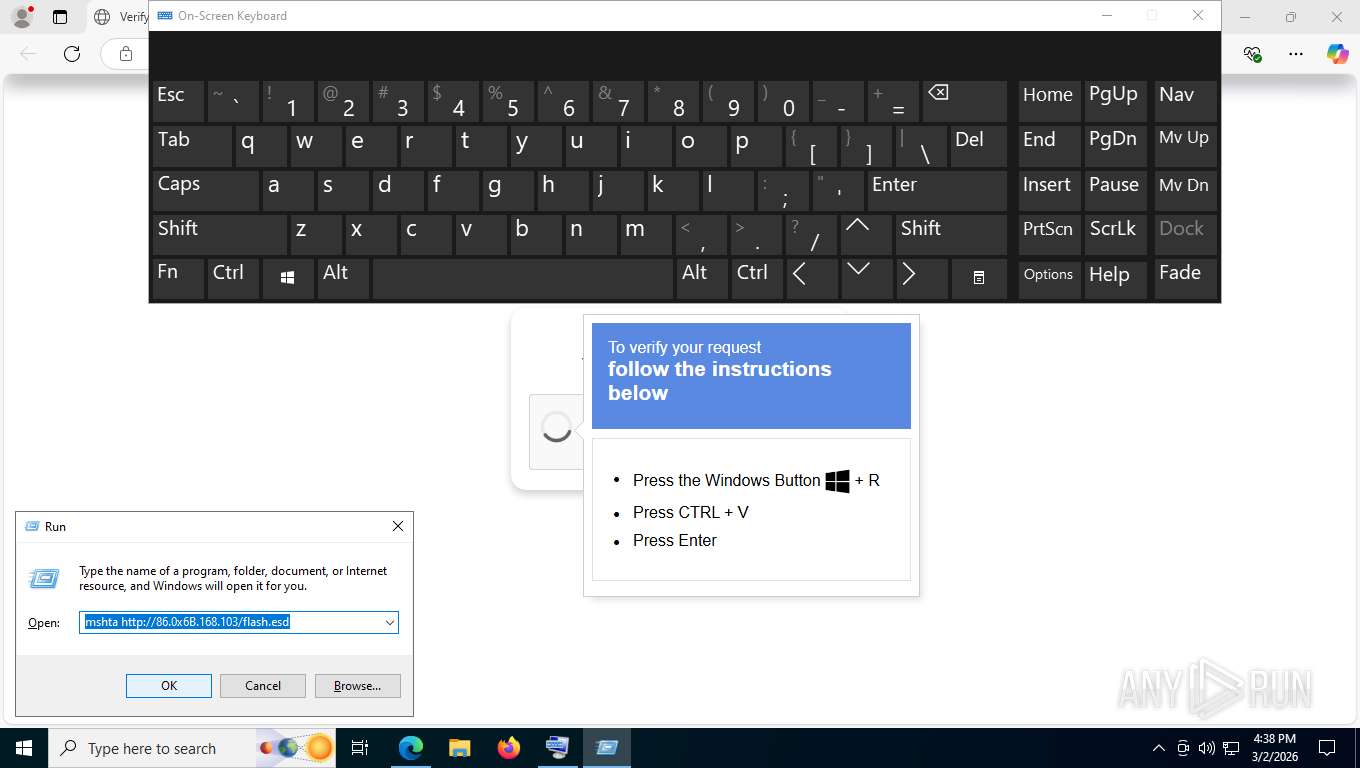
Task: Open the browser tab actions icon
Action: pyautogui.click(x=60, y=17)
